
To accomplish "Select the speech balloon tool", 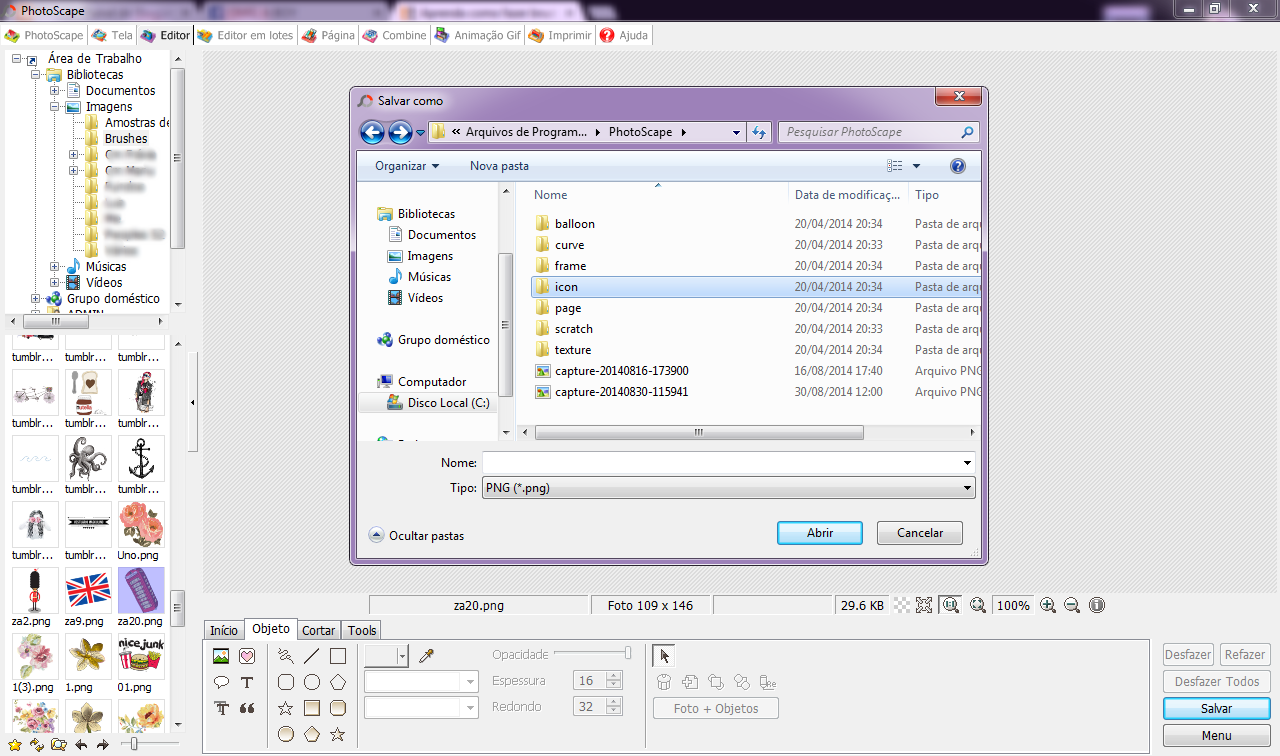I will point(221,682).
